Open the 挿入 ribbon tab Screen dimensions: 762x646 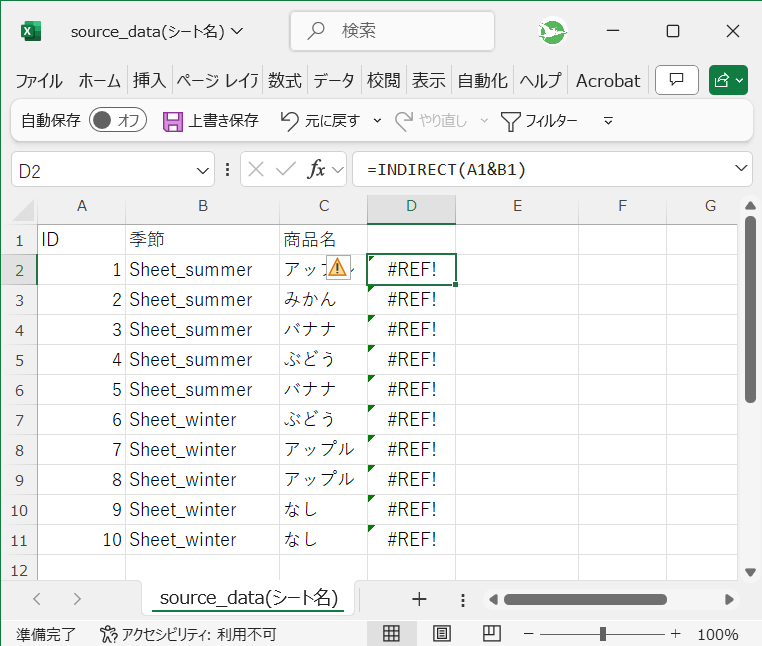[x=150, y=81]
